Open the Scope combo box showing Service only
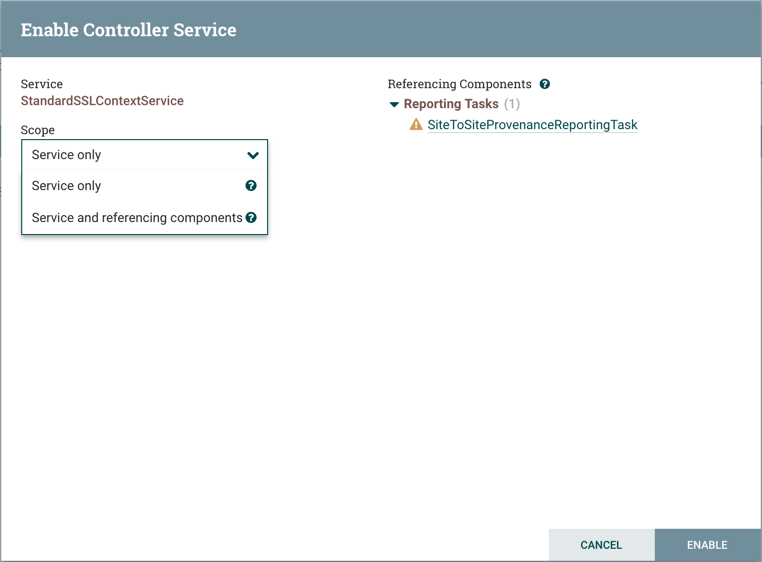762x562 pixels. [x=144, y=155]
